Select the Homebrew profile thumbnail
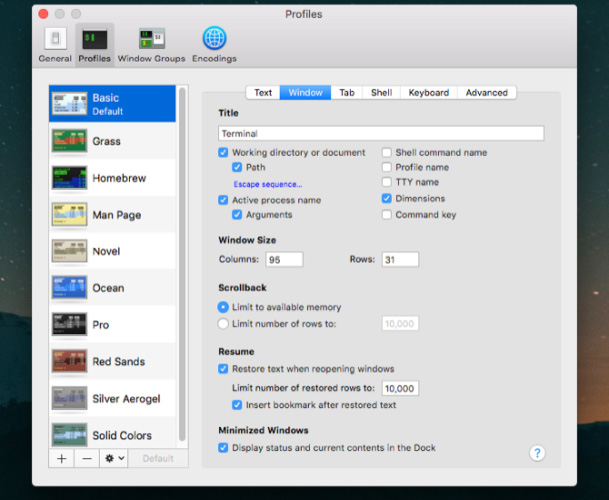 [70, 178]
